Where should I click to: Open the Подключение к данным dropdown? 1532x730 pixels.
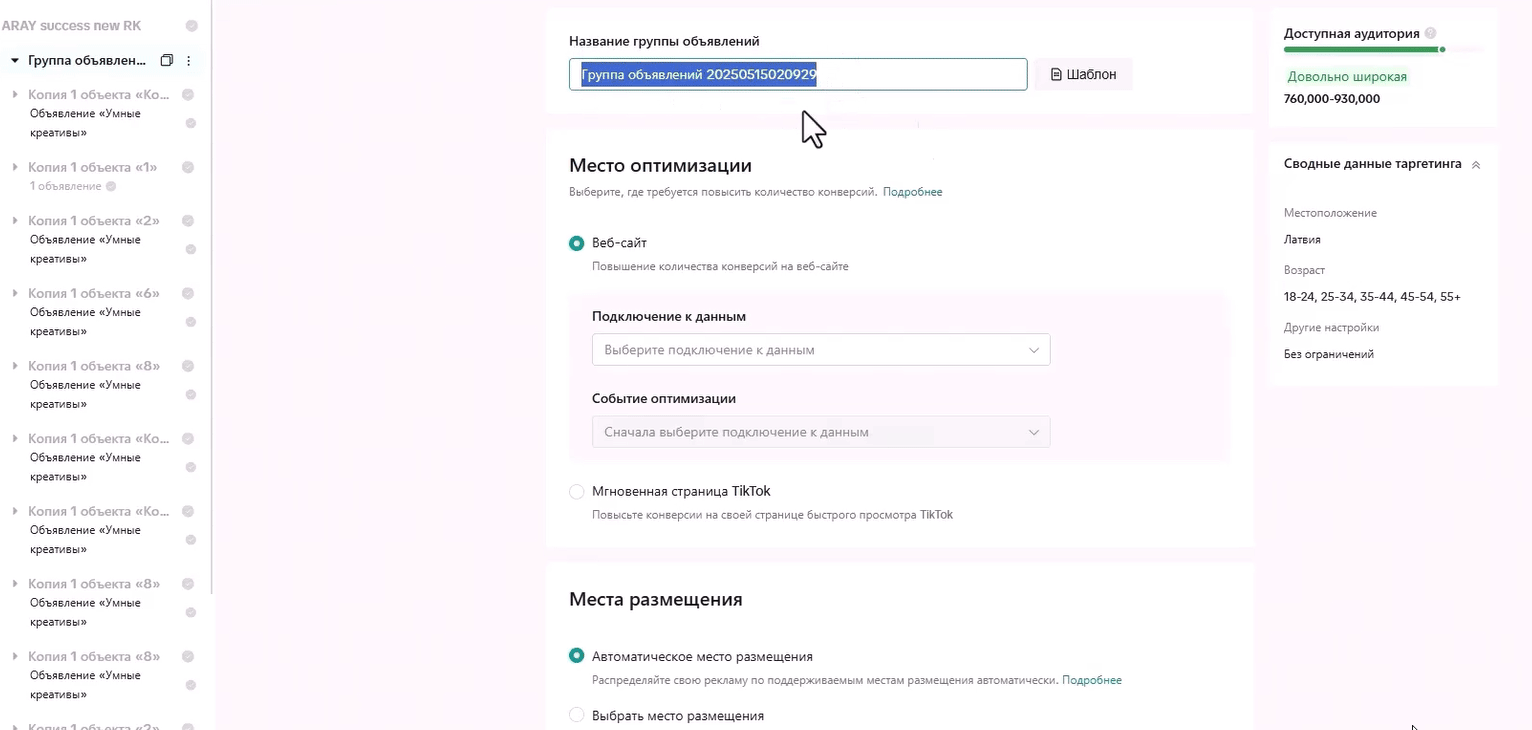click(821, 350)
